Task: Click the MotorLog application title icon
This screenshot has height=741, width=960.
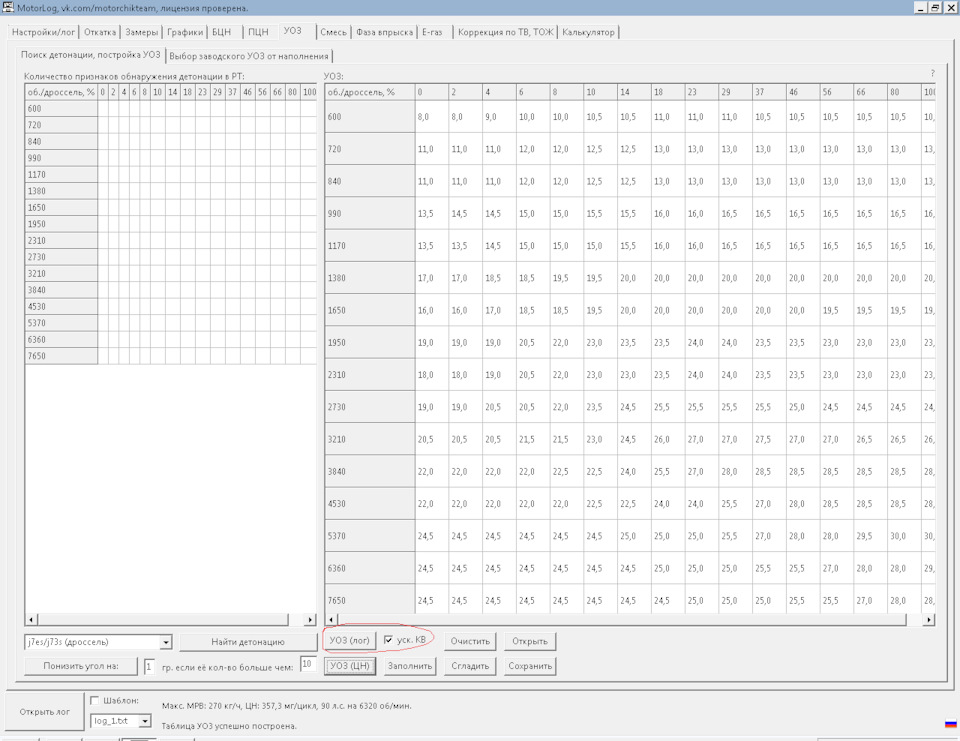Action: 8,7
